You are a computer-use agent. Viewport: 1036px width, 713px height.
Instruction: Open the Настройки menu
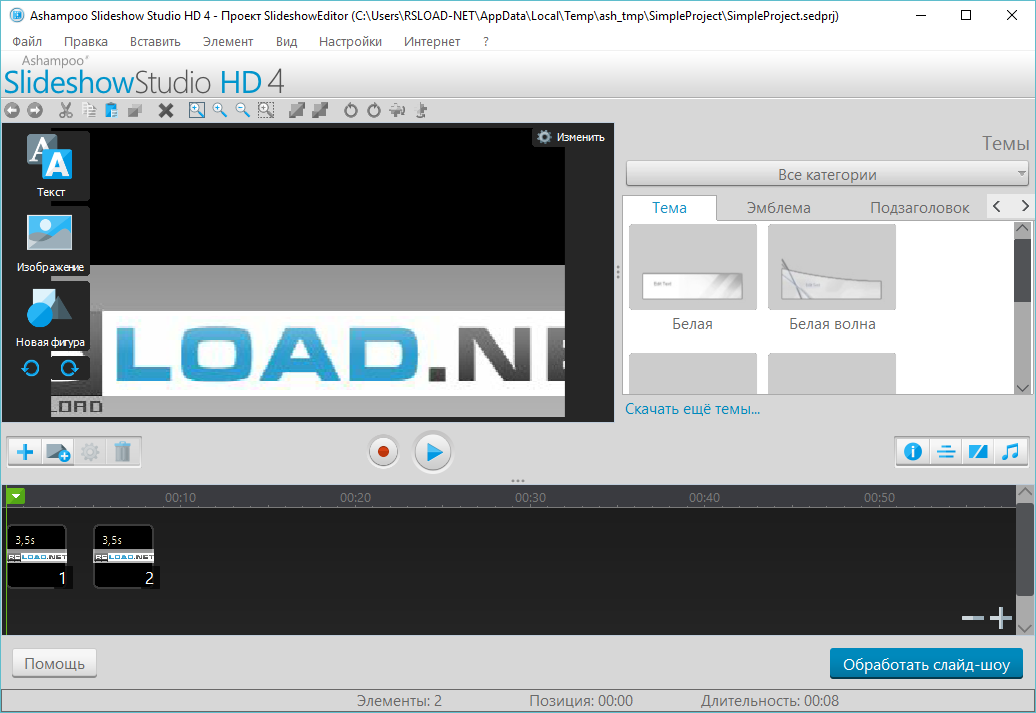(350, 42)
